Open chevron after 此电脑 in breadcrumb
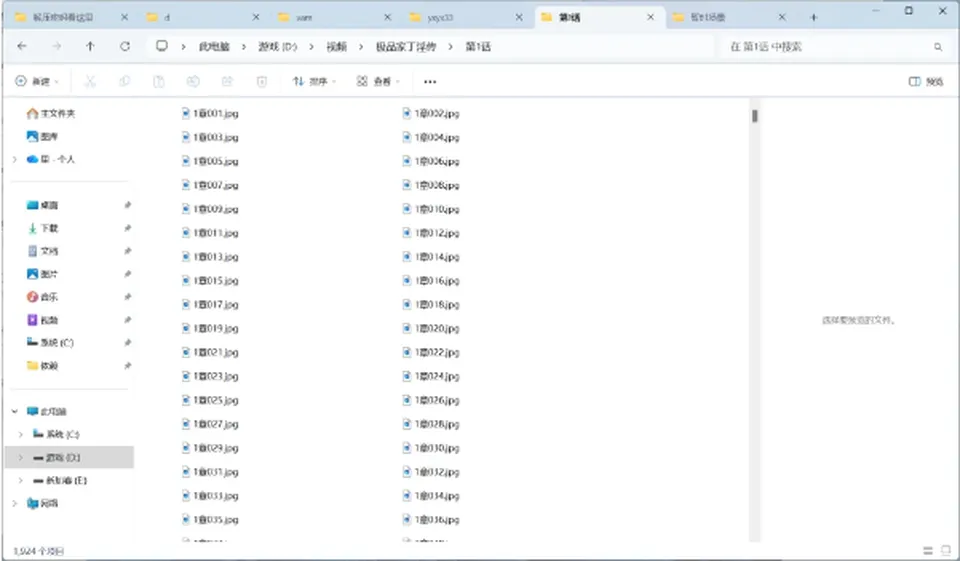The width and height of the screenshot is (960, 561). tap(244, 47)
